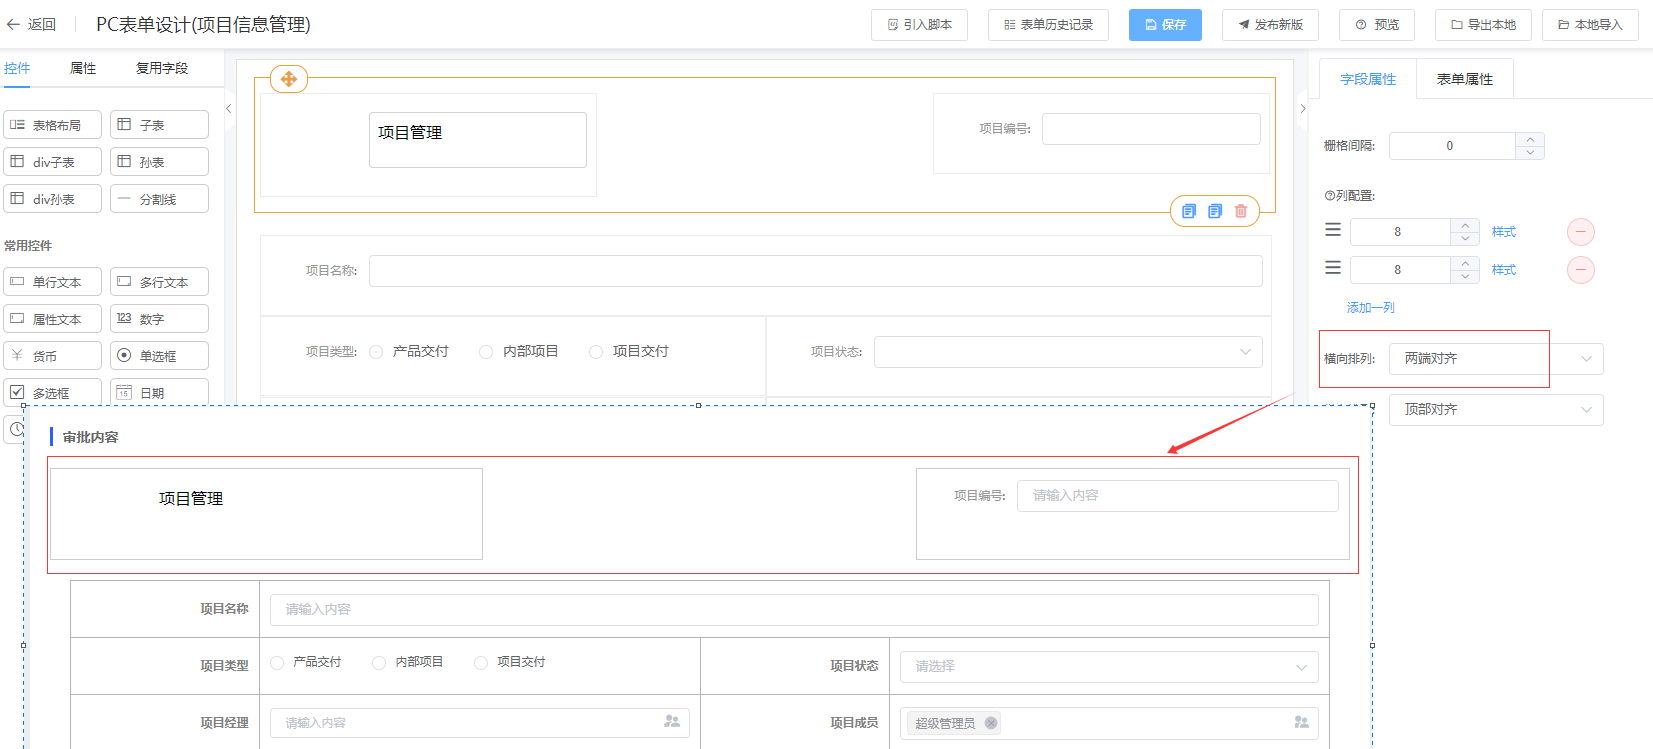Delete the selected grid with trash icon
Image resolution: width=1653 pixels, height=749 pixels.
pos(1241,211)
